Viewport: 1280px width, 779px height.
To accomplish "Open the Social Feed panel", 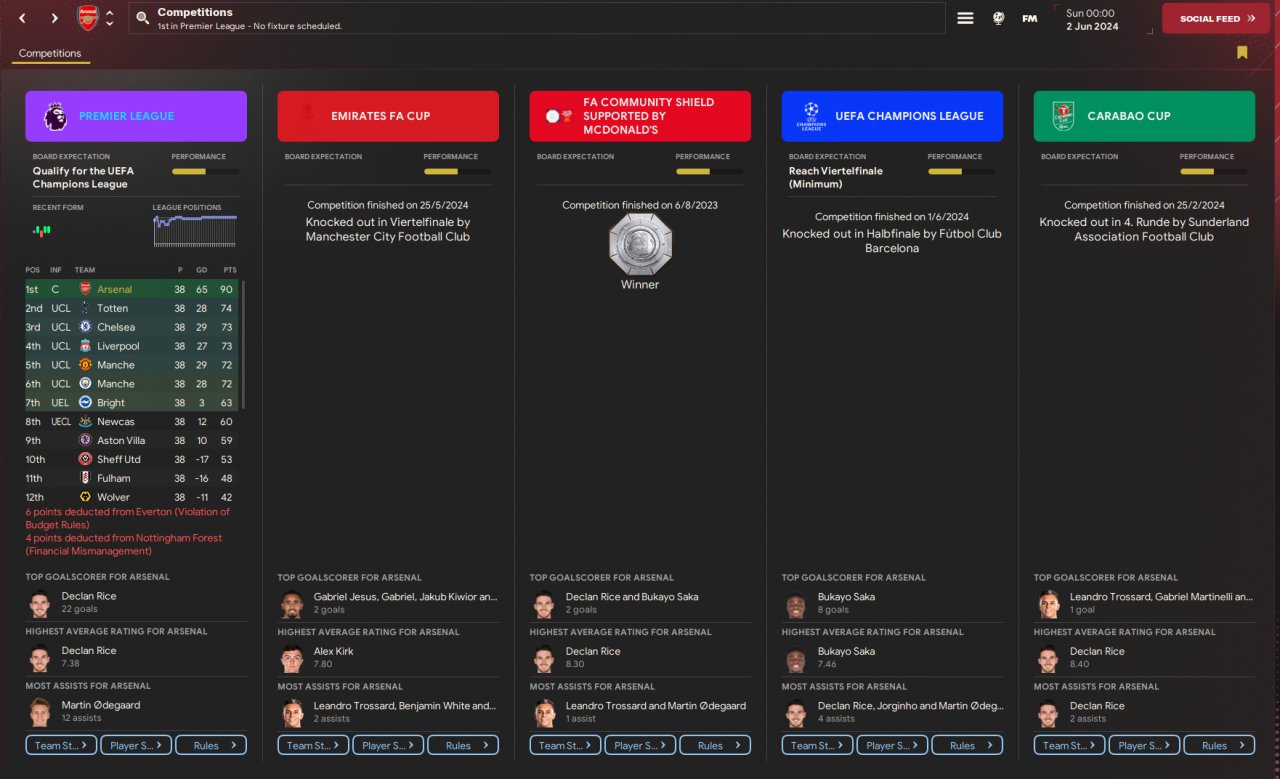I will click(1217, 18).
